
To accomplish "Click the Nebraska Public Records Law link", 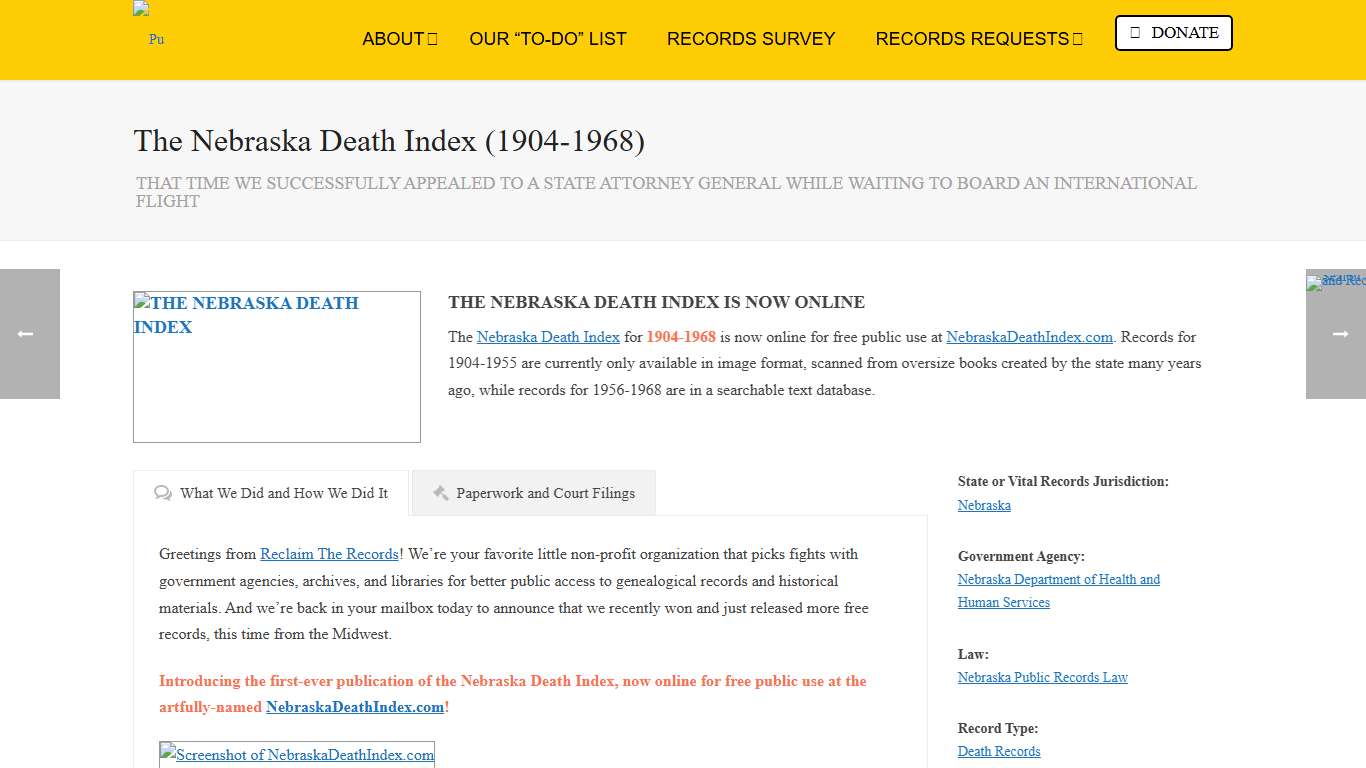I will 1042,677.
